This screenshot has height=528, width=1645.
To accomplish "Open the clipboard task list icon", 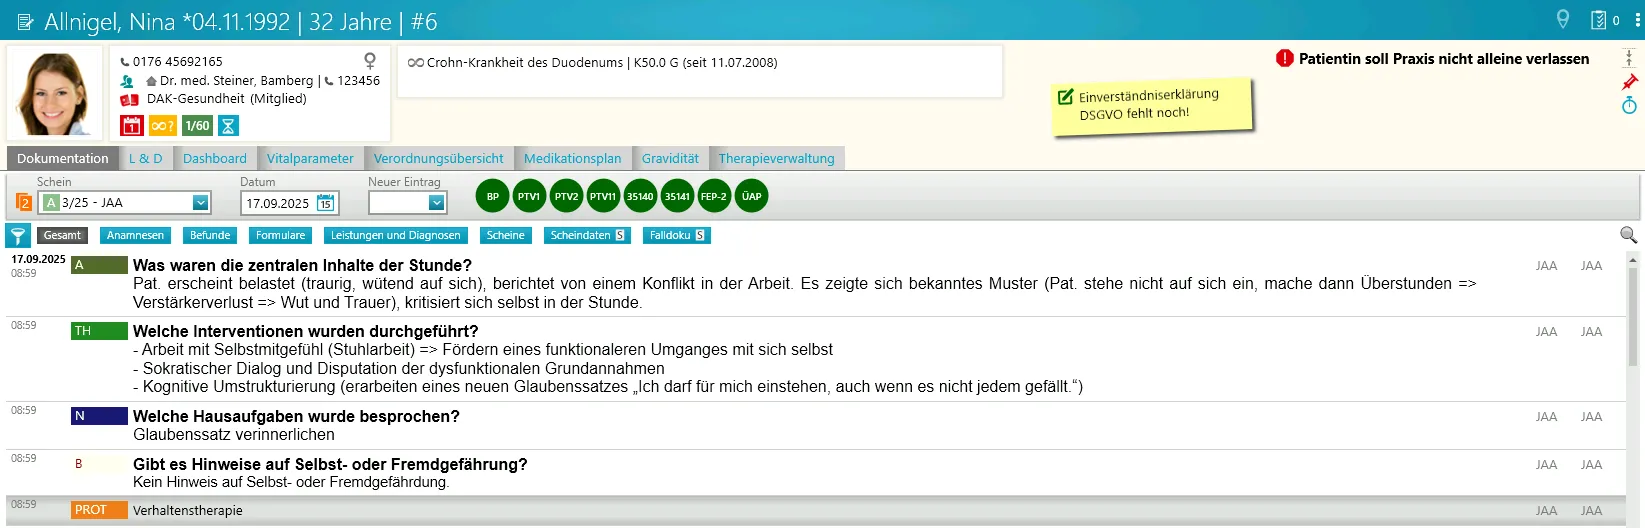I will [1599, 20].
